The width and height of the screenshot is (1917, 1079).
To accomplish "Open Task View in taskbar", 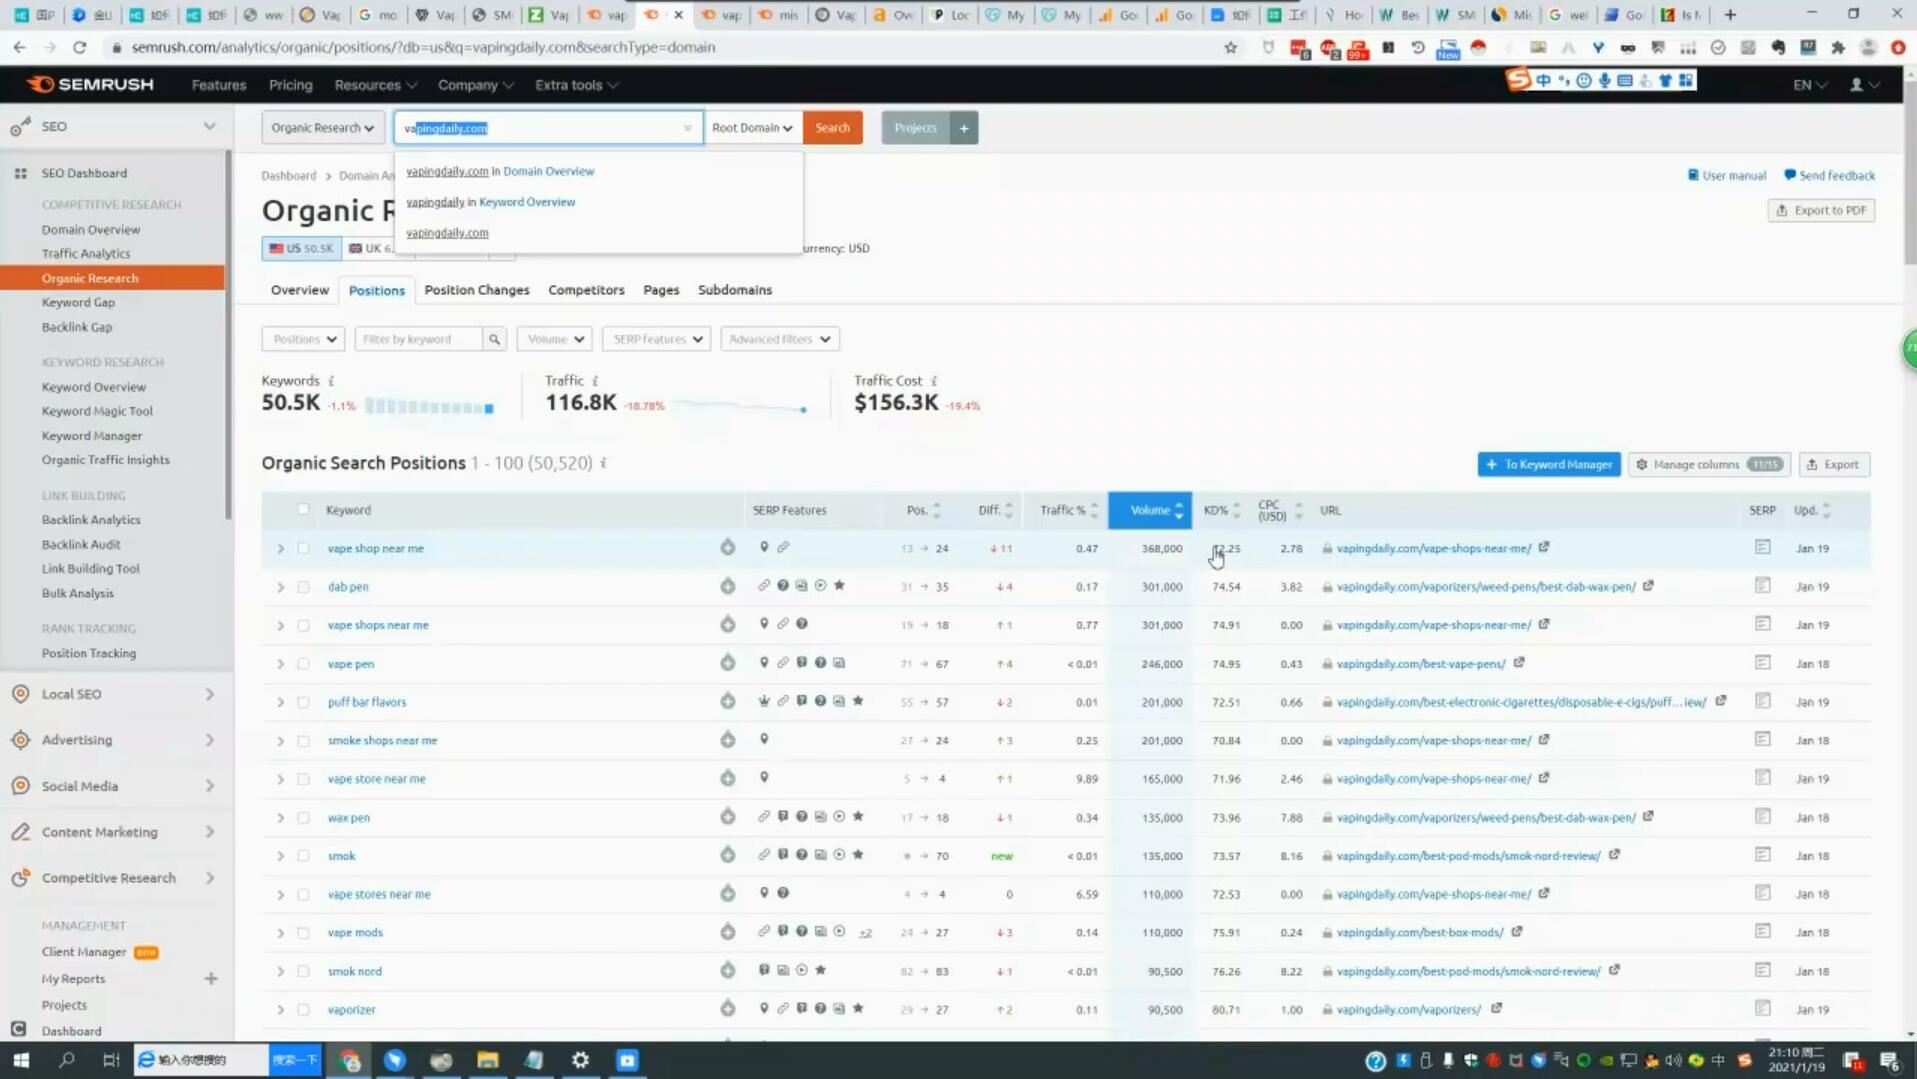I will pyautogui.click(x=111, y=1060).
